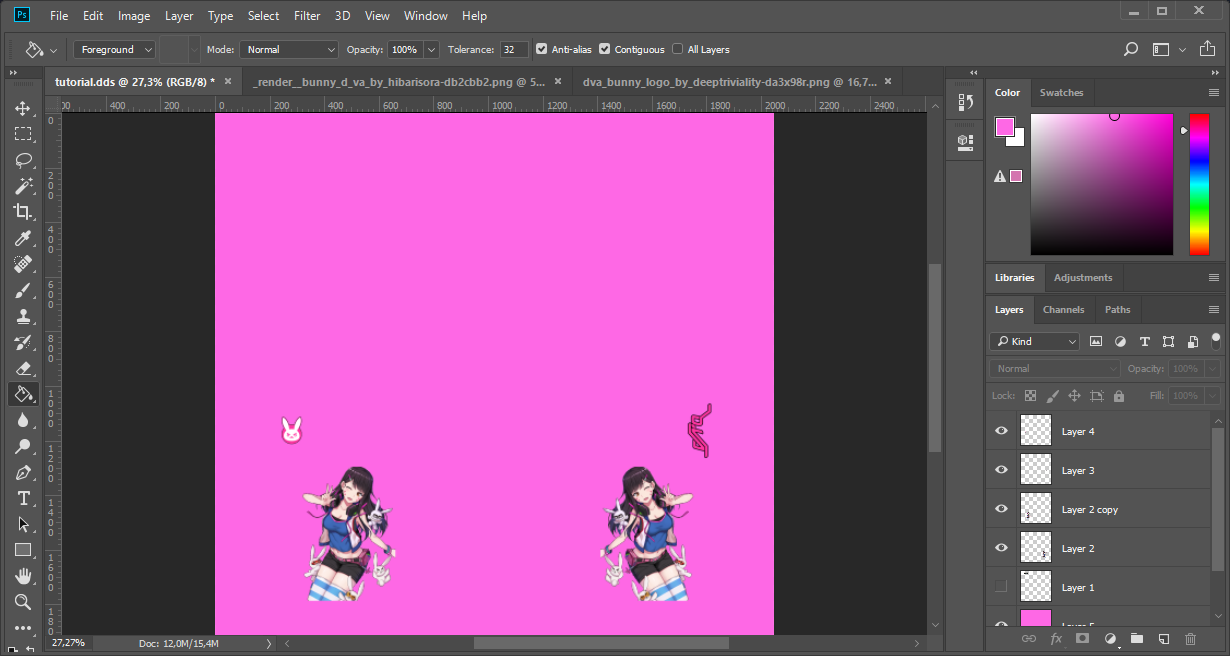Hide Layer 4 visibility eye
1230x656 pixels.
(x=1001, y=431)
